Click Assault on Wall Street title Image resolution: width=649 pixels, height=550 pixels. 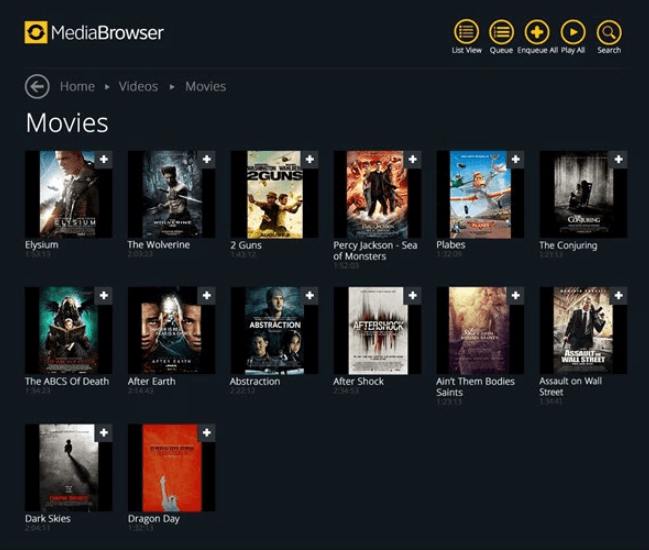(x=571, y=386)
